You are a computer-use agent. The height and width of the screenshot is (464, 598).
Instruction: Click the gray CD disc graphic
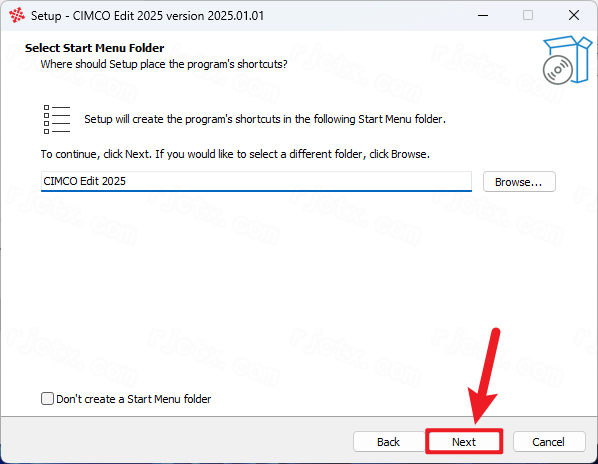click(558, 70)
